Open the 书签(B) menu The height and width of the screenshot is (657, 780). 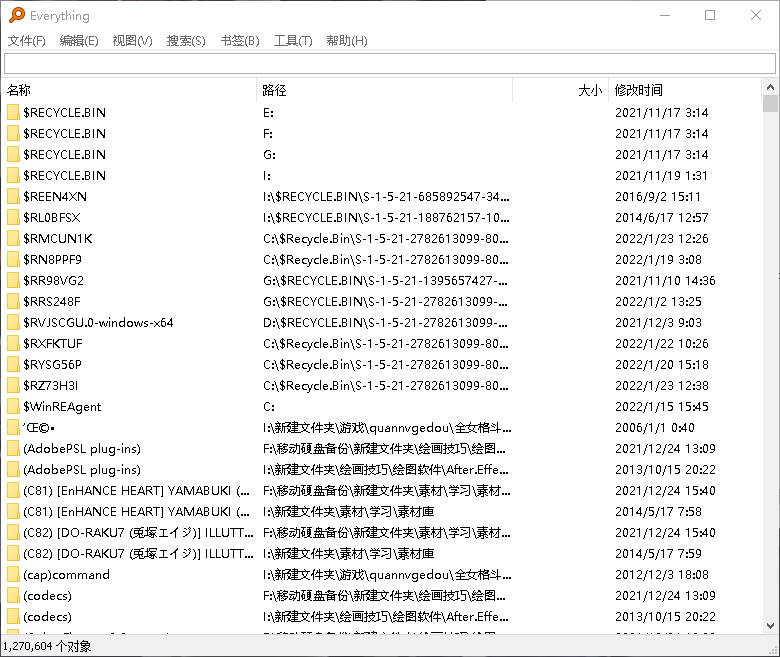pyautogui.click(x=240, y=41)
